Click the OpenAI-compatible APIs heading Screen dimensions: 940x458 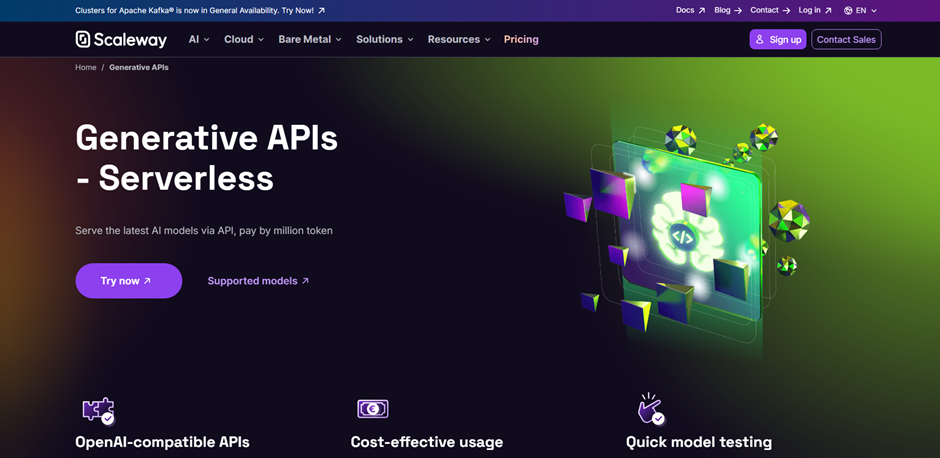click(162, 442)
